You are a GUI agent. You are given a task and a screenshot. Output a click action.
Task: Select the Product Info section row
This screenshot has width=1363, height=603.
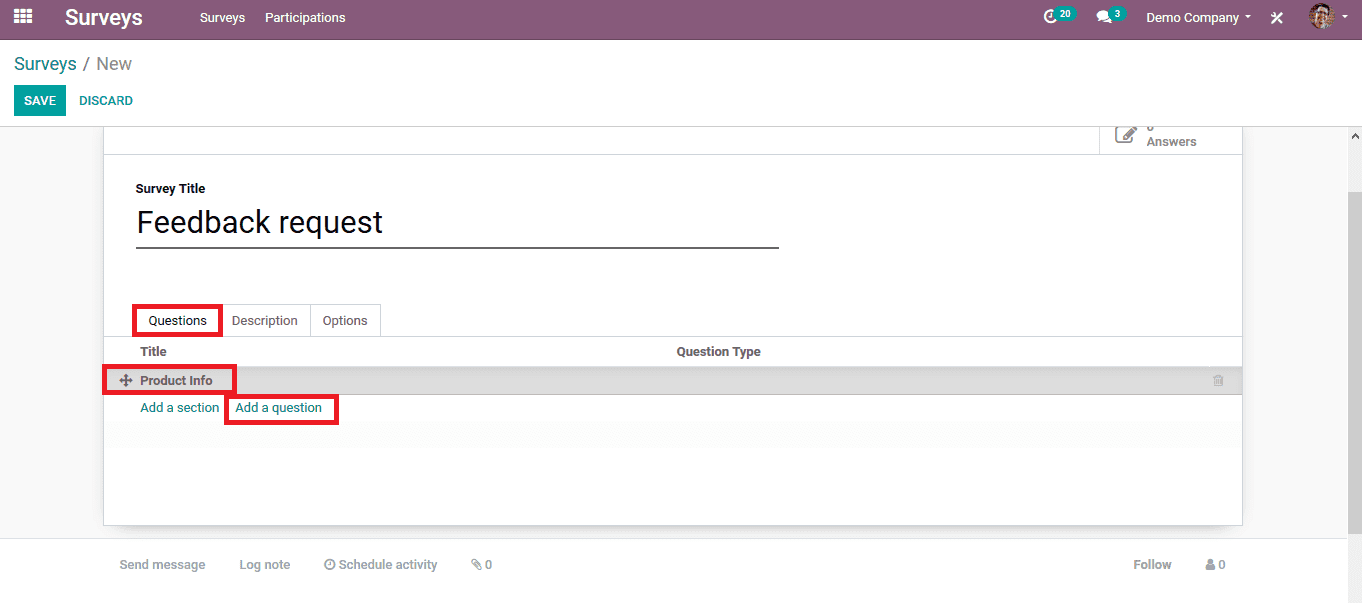(x=673, y=381)
